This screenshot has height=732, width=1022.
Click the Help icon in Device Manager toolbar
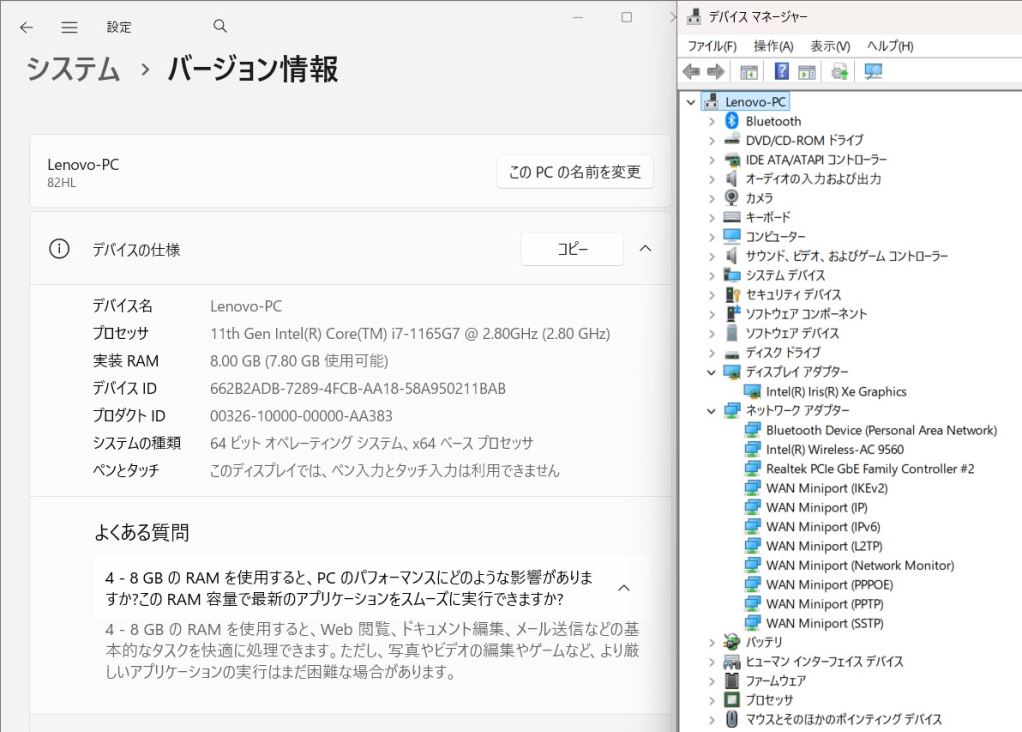coord(782,71)
